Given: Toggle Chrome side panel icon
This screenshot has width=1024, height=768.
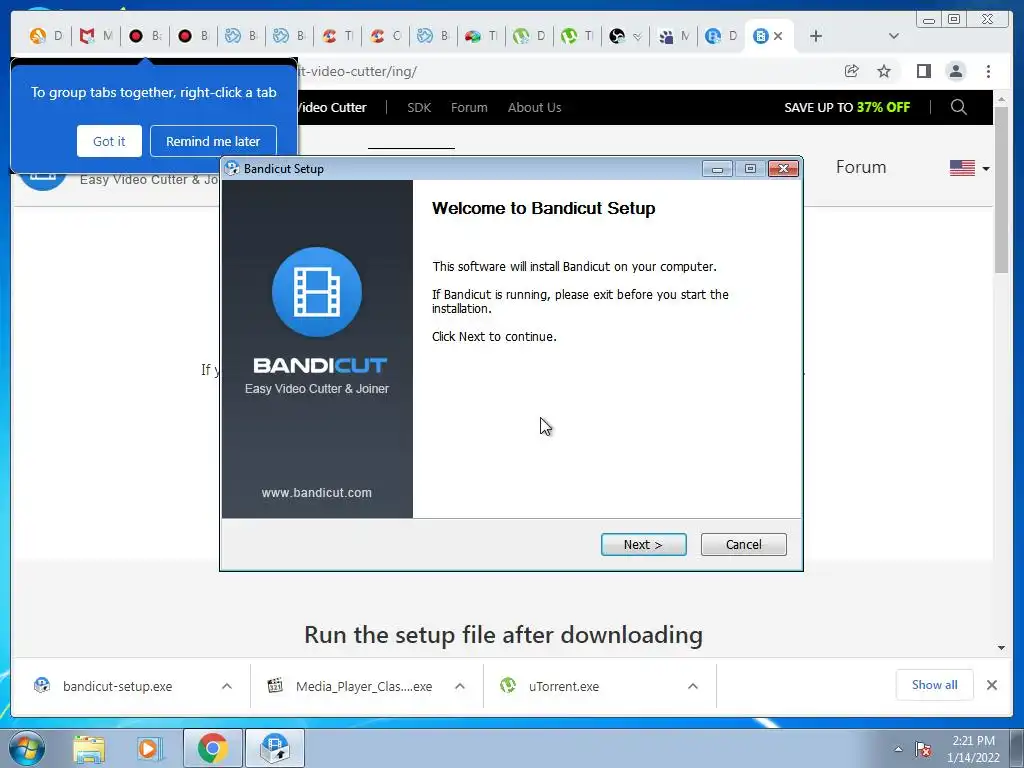Looking at the screenshot, I should pyautogui.click(x=923, y=71).
